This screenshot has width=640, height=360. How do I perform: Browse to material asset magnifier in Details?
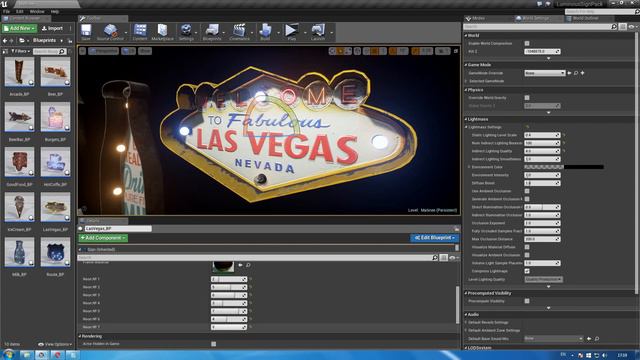pos(248,265)
